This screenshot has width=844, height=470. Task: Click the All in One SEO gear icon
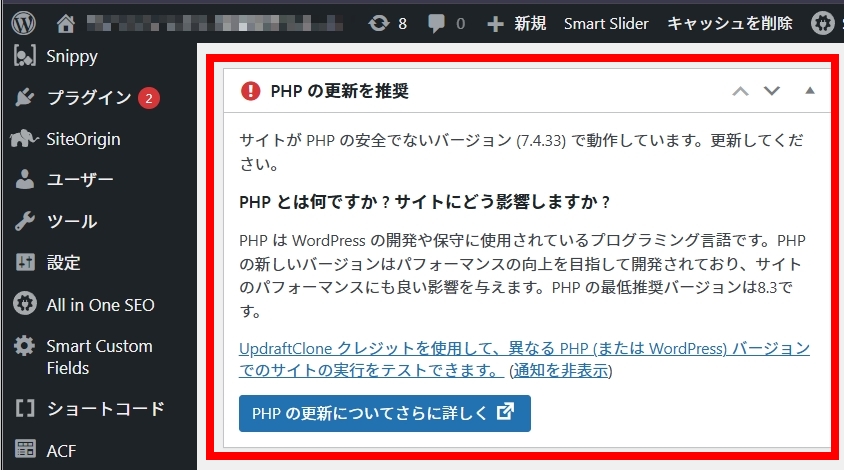25,304
